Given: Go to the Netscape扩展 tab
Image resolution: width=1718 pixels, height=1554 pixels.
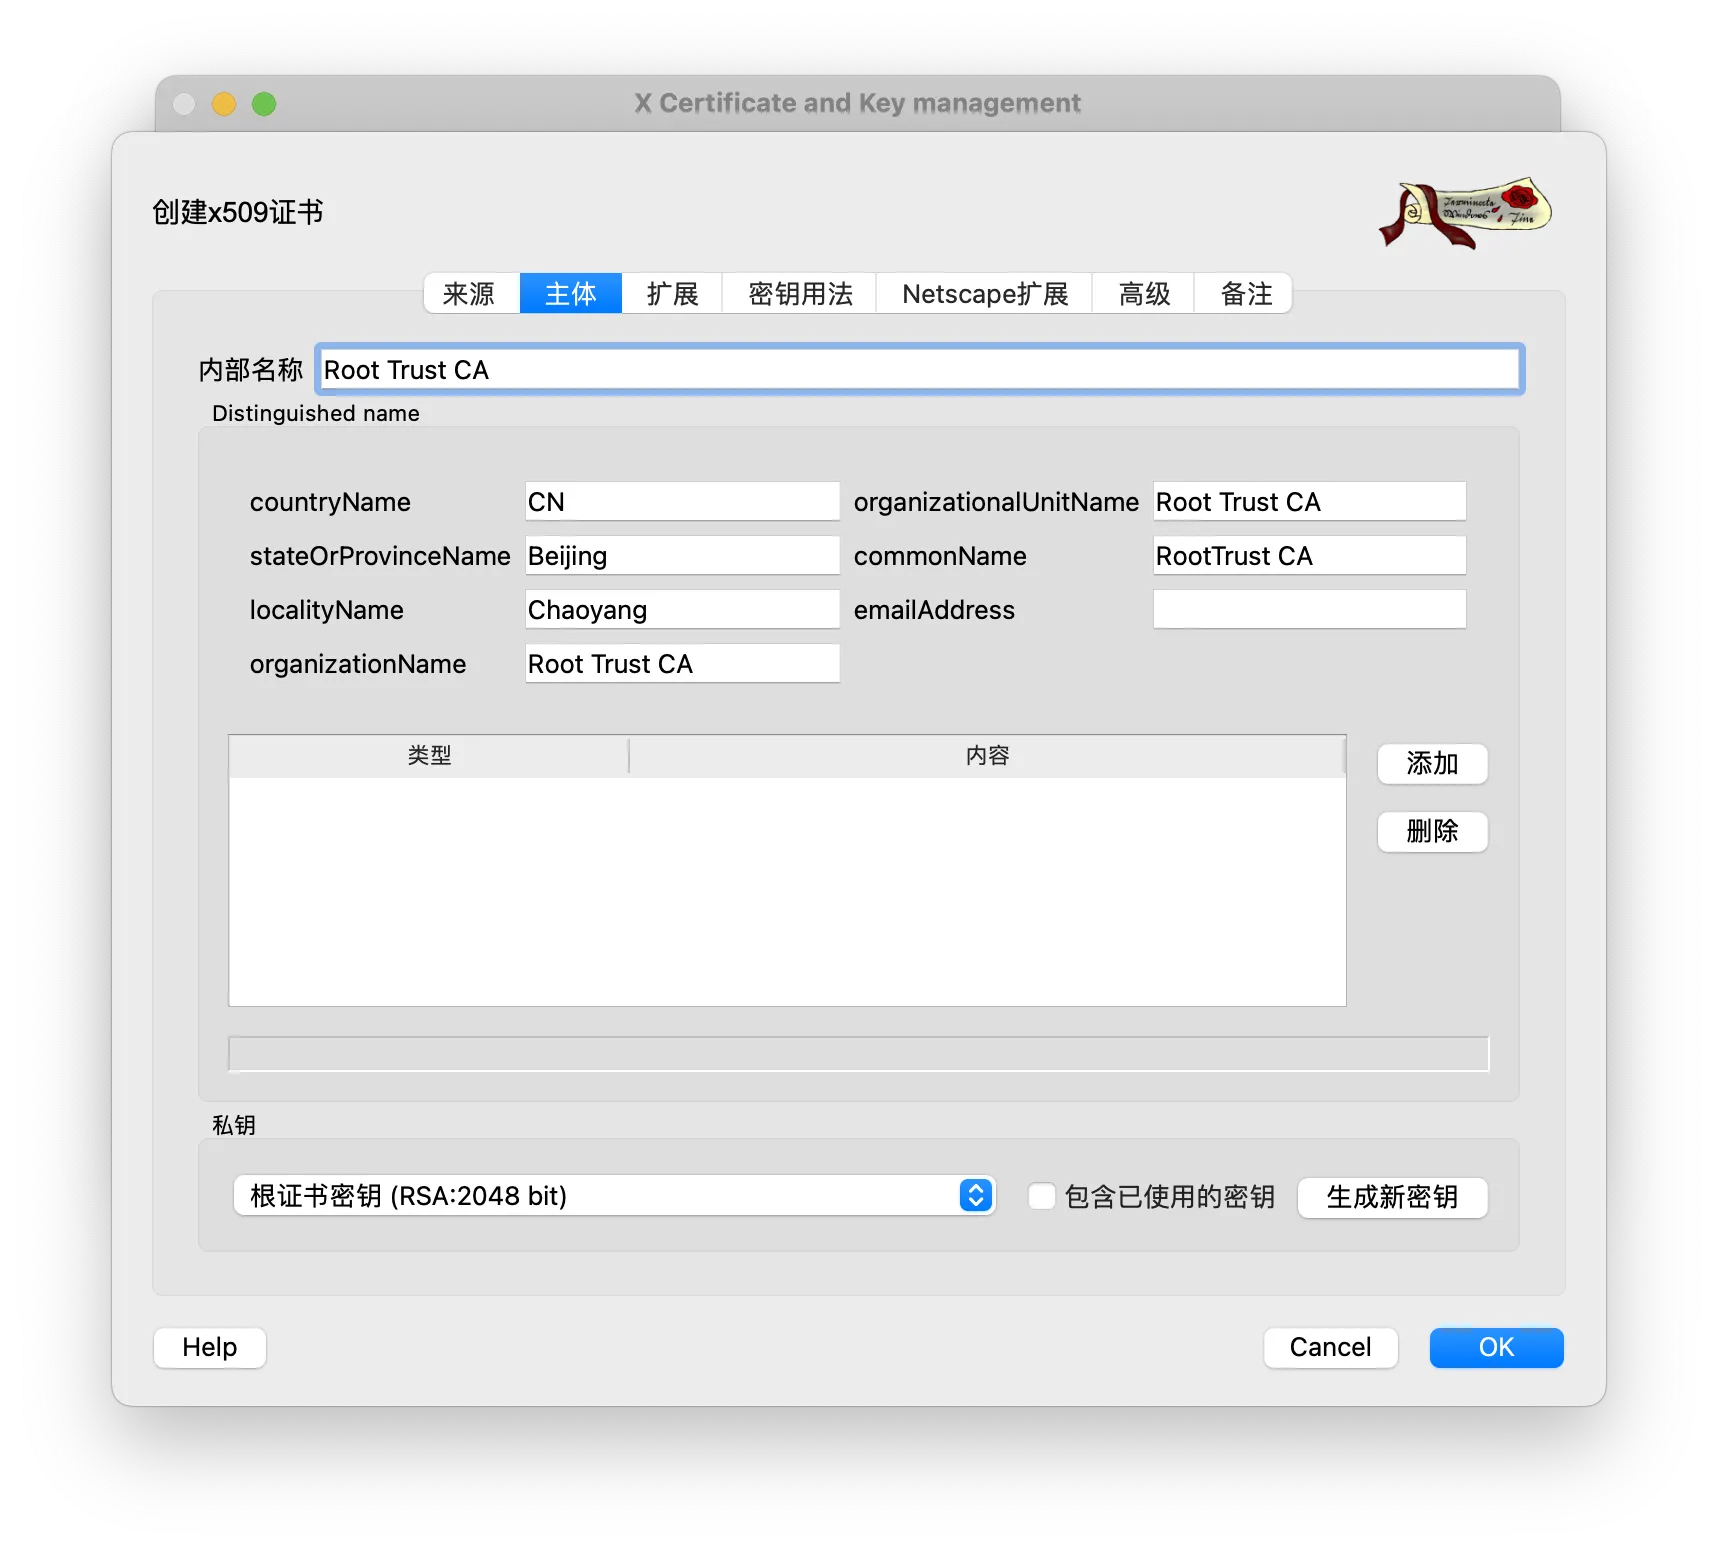Looking at the screenshot, I should pos(985,294).
